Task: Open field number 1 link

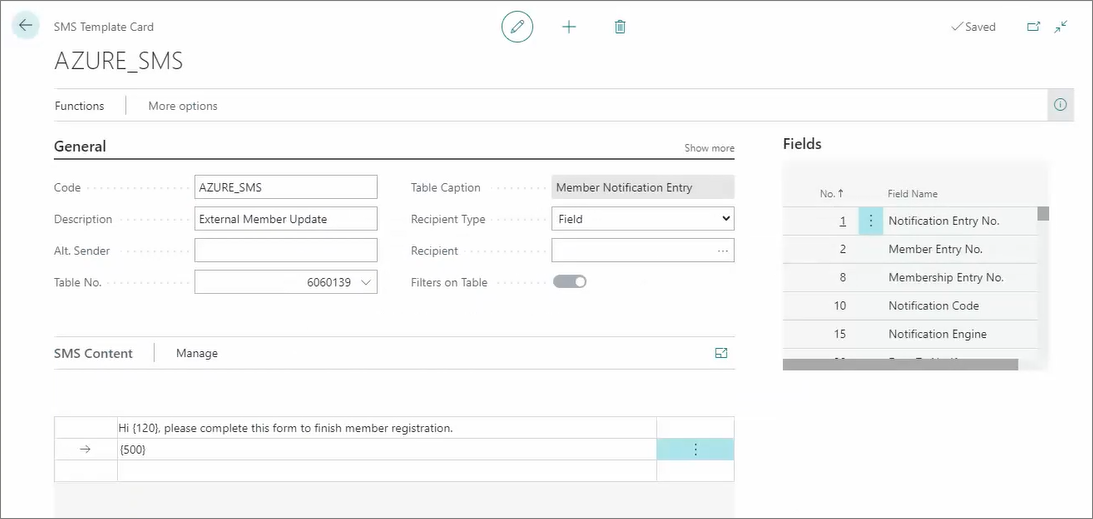Action: pyautogui.click(x=843, y=221)
